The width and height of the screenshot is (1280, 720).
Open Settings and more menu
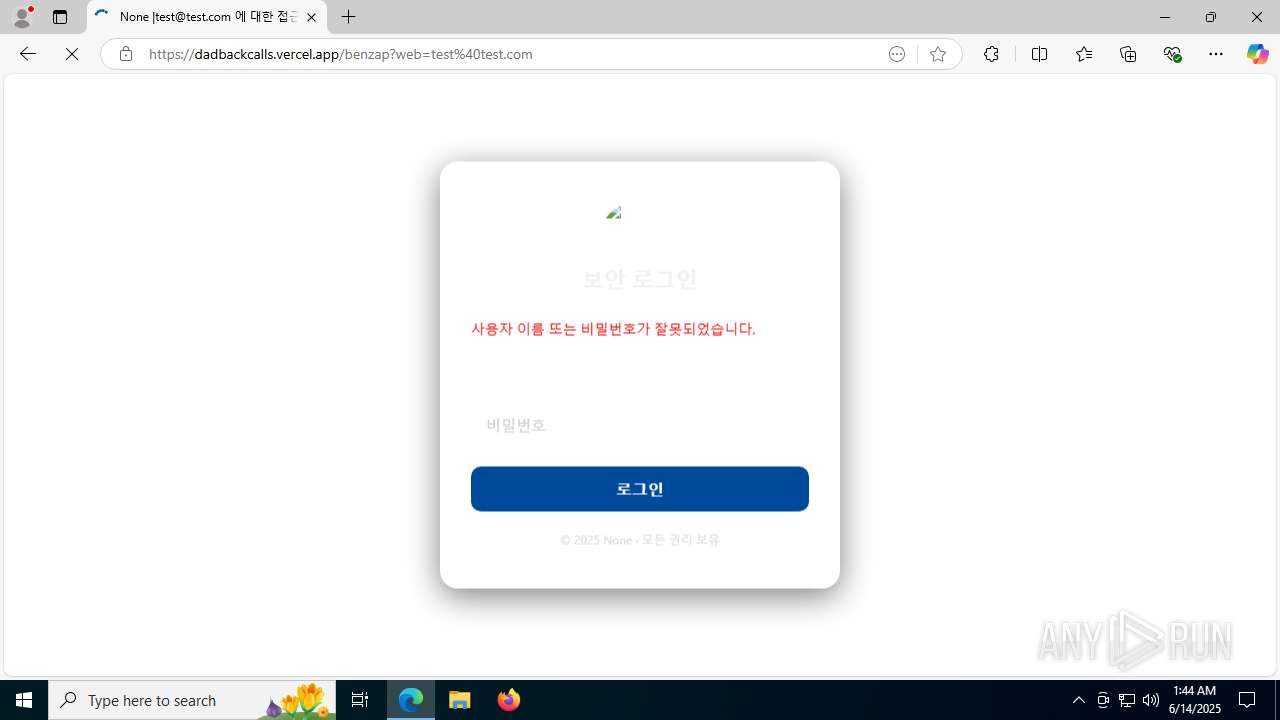(1216, 54)
